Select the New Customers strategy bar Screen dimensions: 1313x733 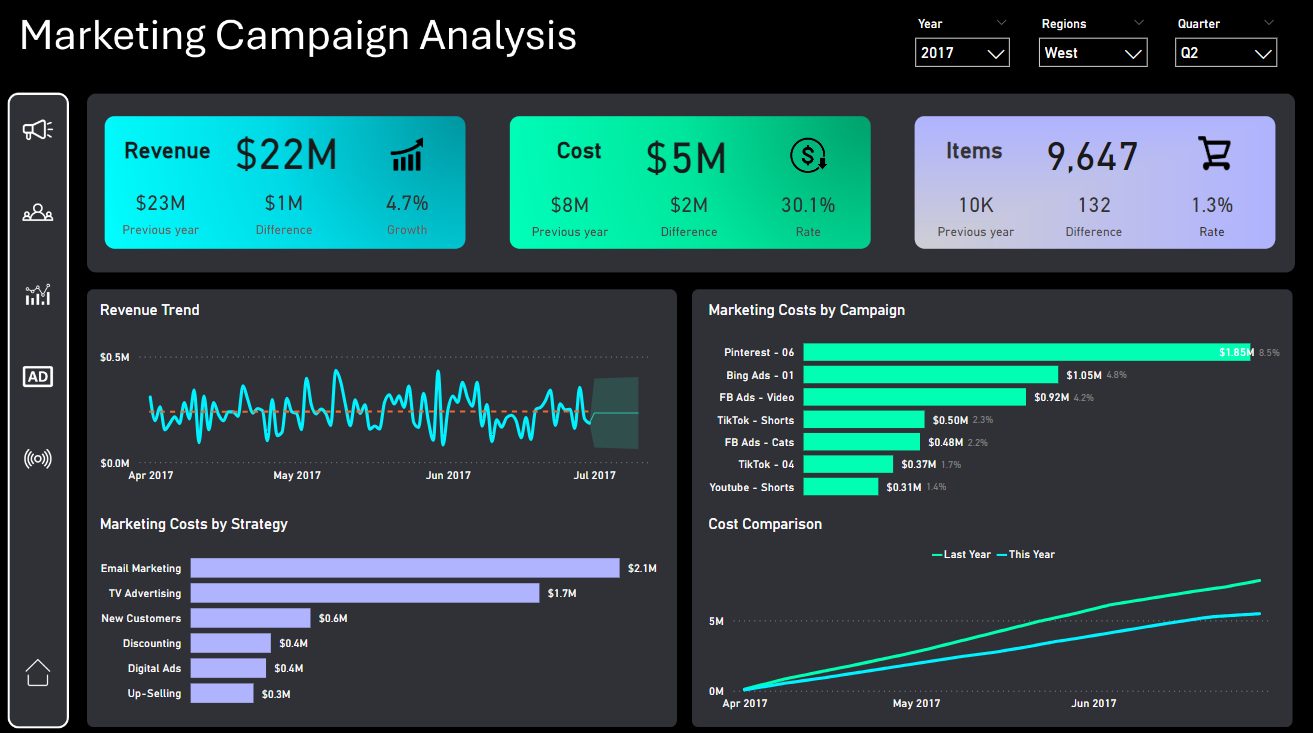[x=251, y=618]
